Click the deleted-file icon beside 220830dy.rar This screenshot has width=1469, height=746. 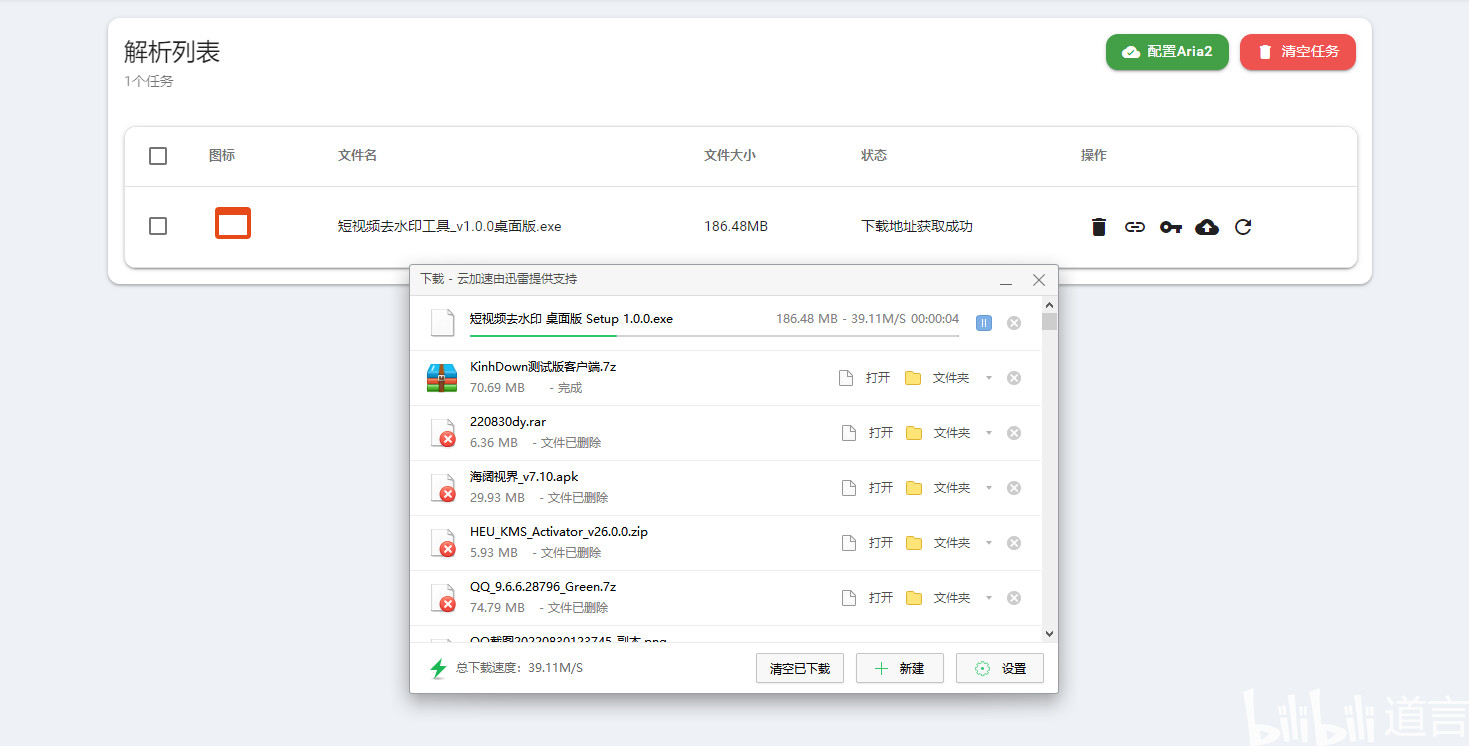pyautogui.click(x=443, y=433)
